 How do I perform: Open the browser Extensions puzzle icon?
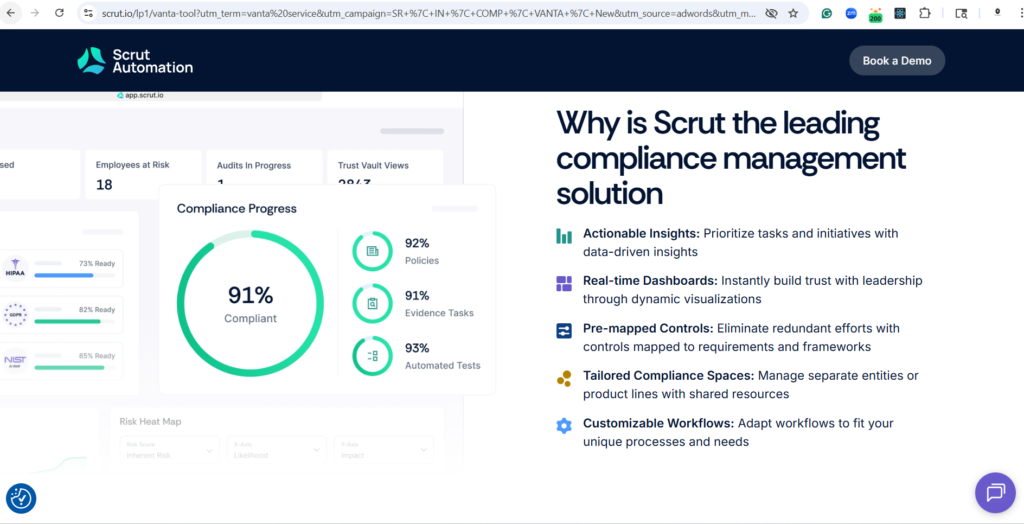pyautogui.click(x=924, y=14)
